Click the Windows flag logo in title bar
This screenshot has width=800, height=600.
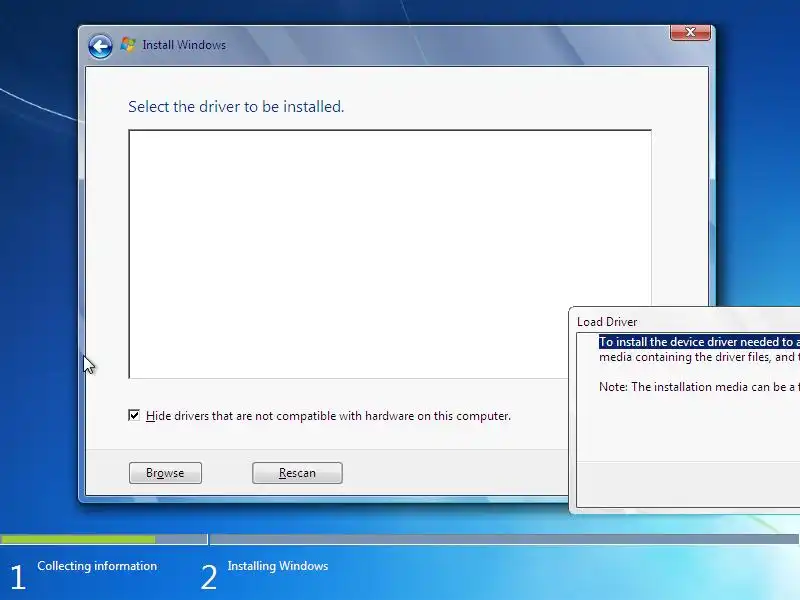(x=128, y=45)
